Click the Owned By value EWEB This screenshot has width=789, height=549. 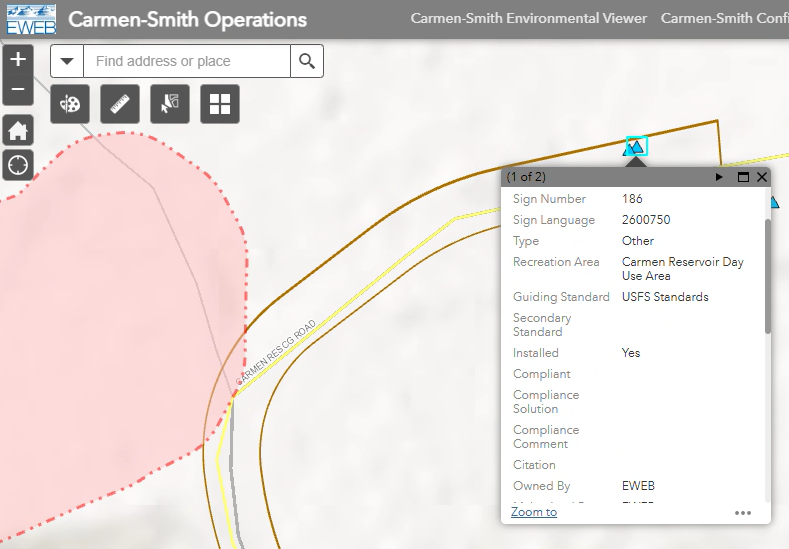[638, 486]
